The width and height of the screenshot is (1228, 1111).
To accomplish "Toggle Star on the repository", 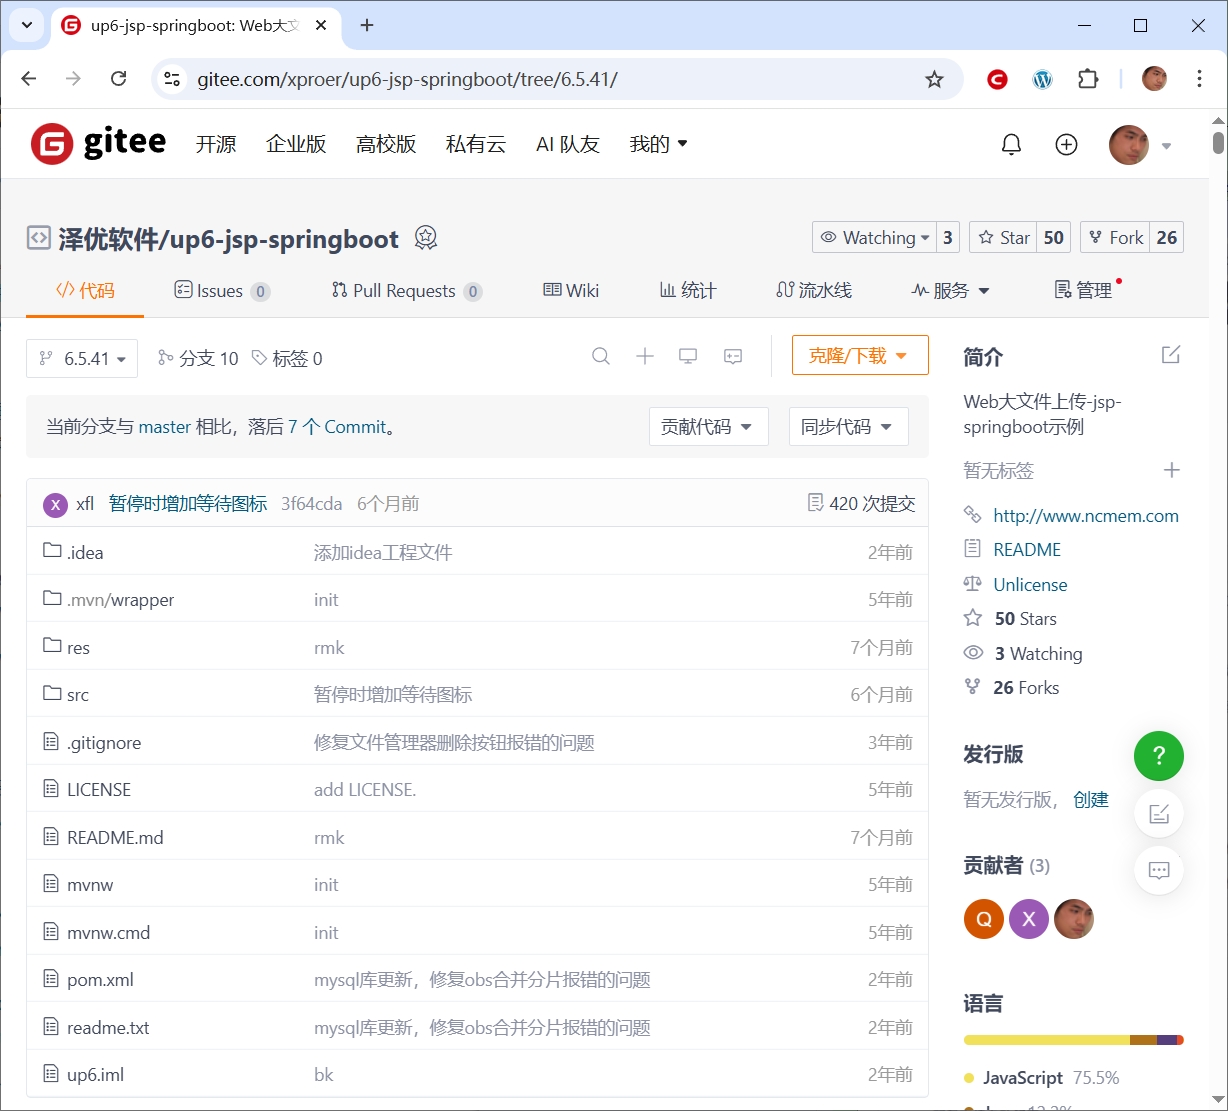I will click(1004, 237).
